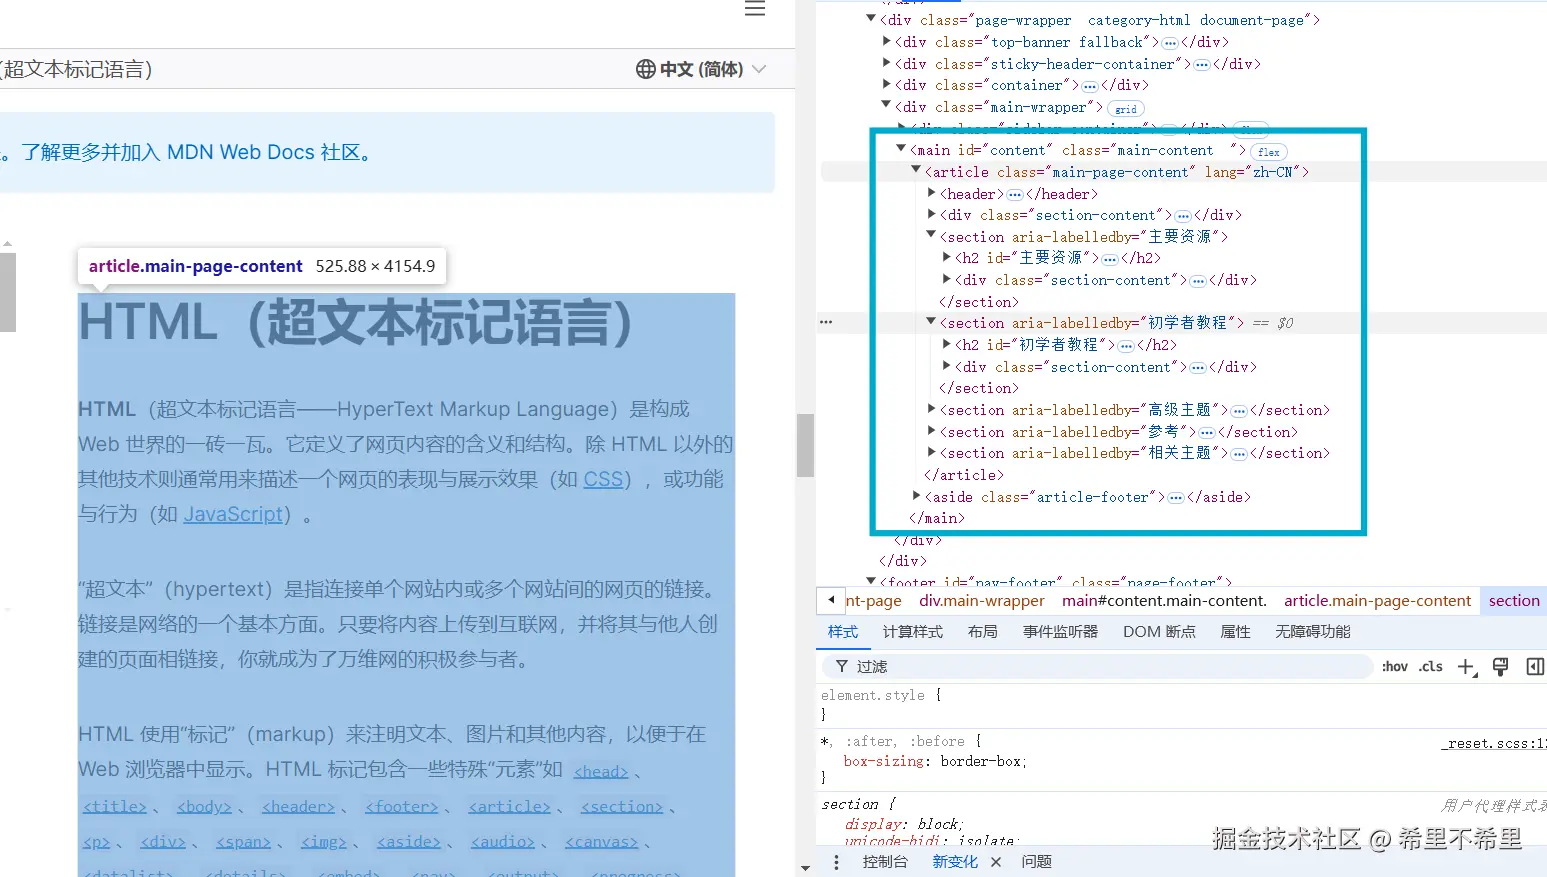Toggle the .cls class editor
This screenshot has height=877, width=1547.
point(1431,667)
